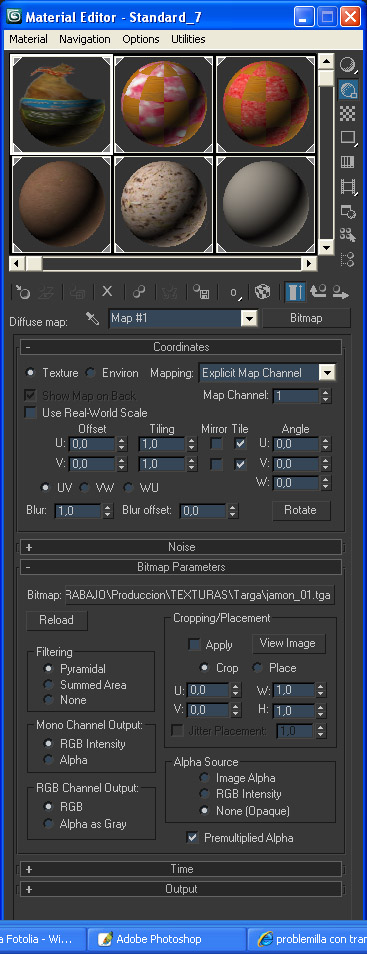Click the Make Unique icon
Image resolution: width=367 pixels, height=954 pixels.
coord(139,292)
